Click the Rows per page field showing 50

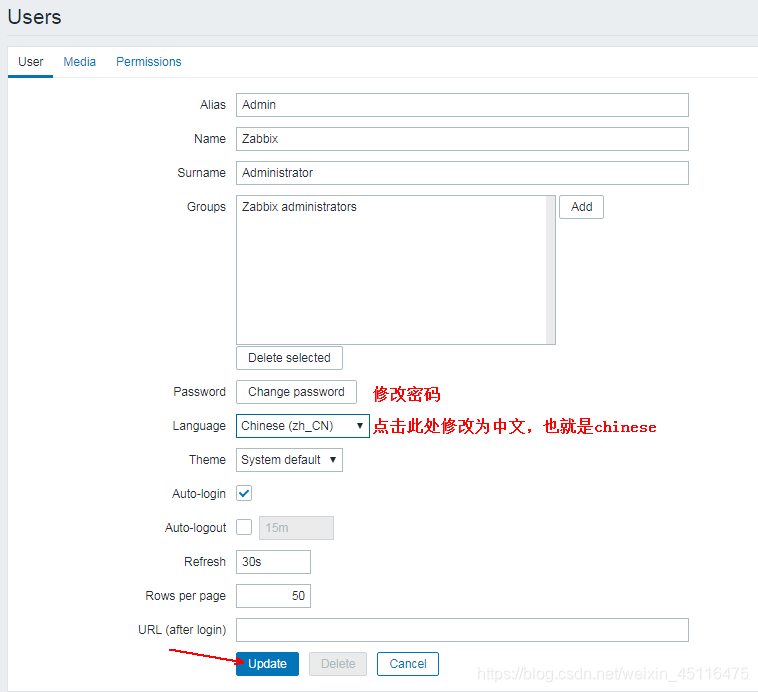coord(273,596)
